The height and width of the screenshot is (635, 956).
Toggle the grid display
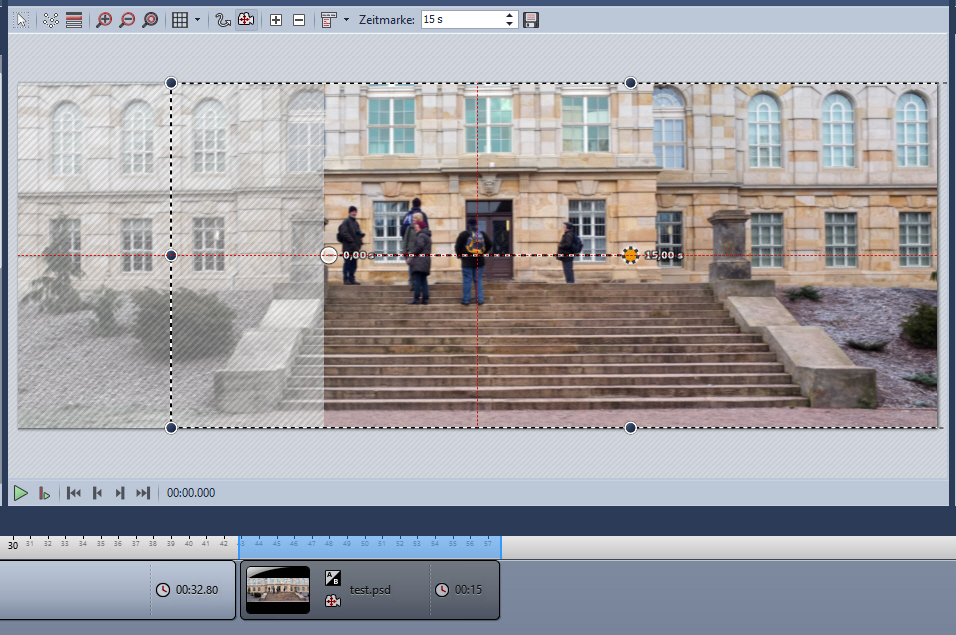[180, 20]
